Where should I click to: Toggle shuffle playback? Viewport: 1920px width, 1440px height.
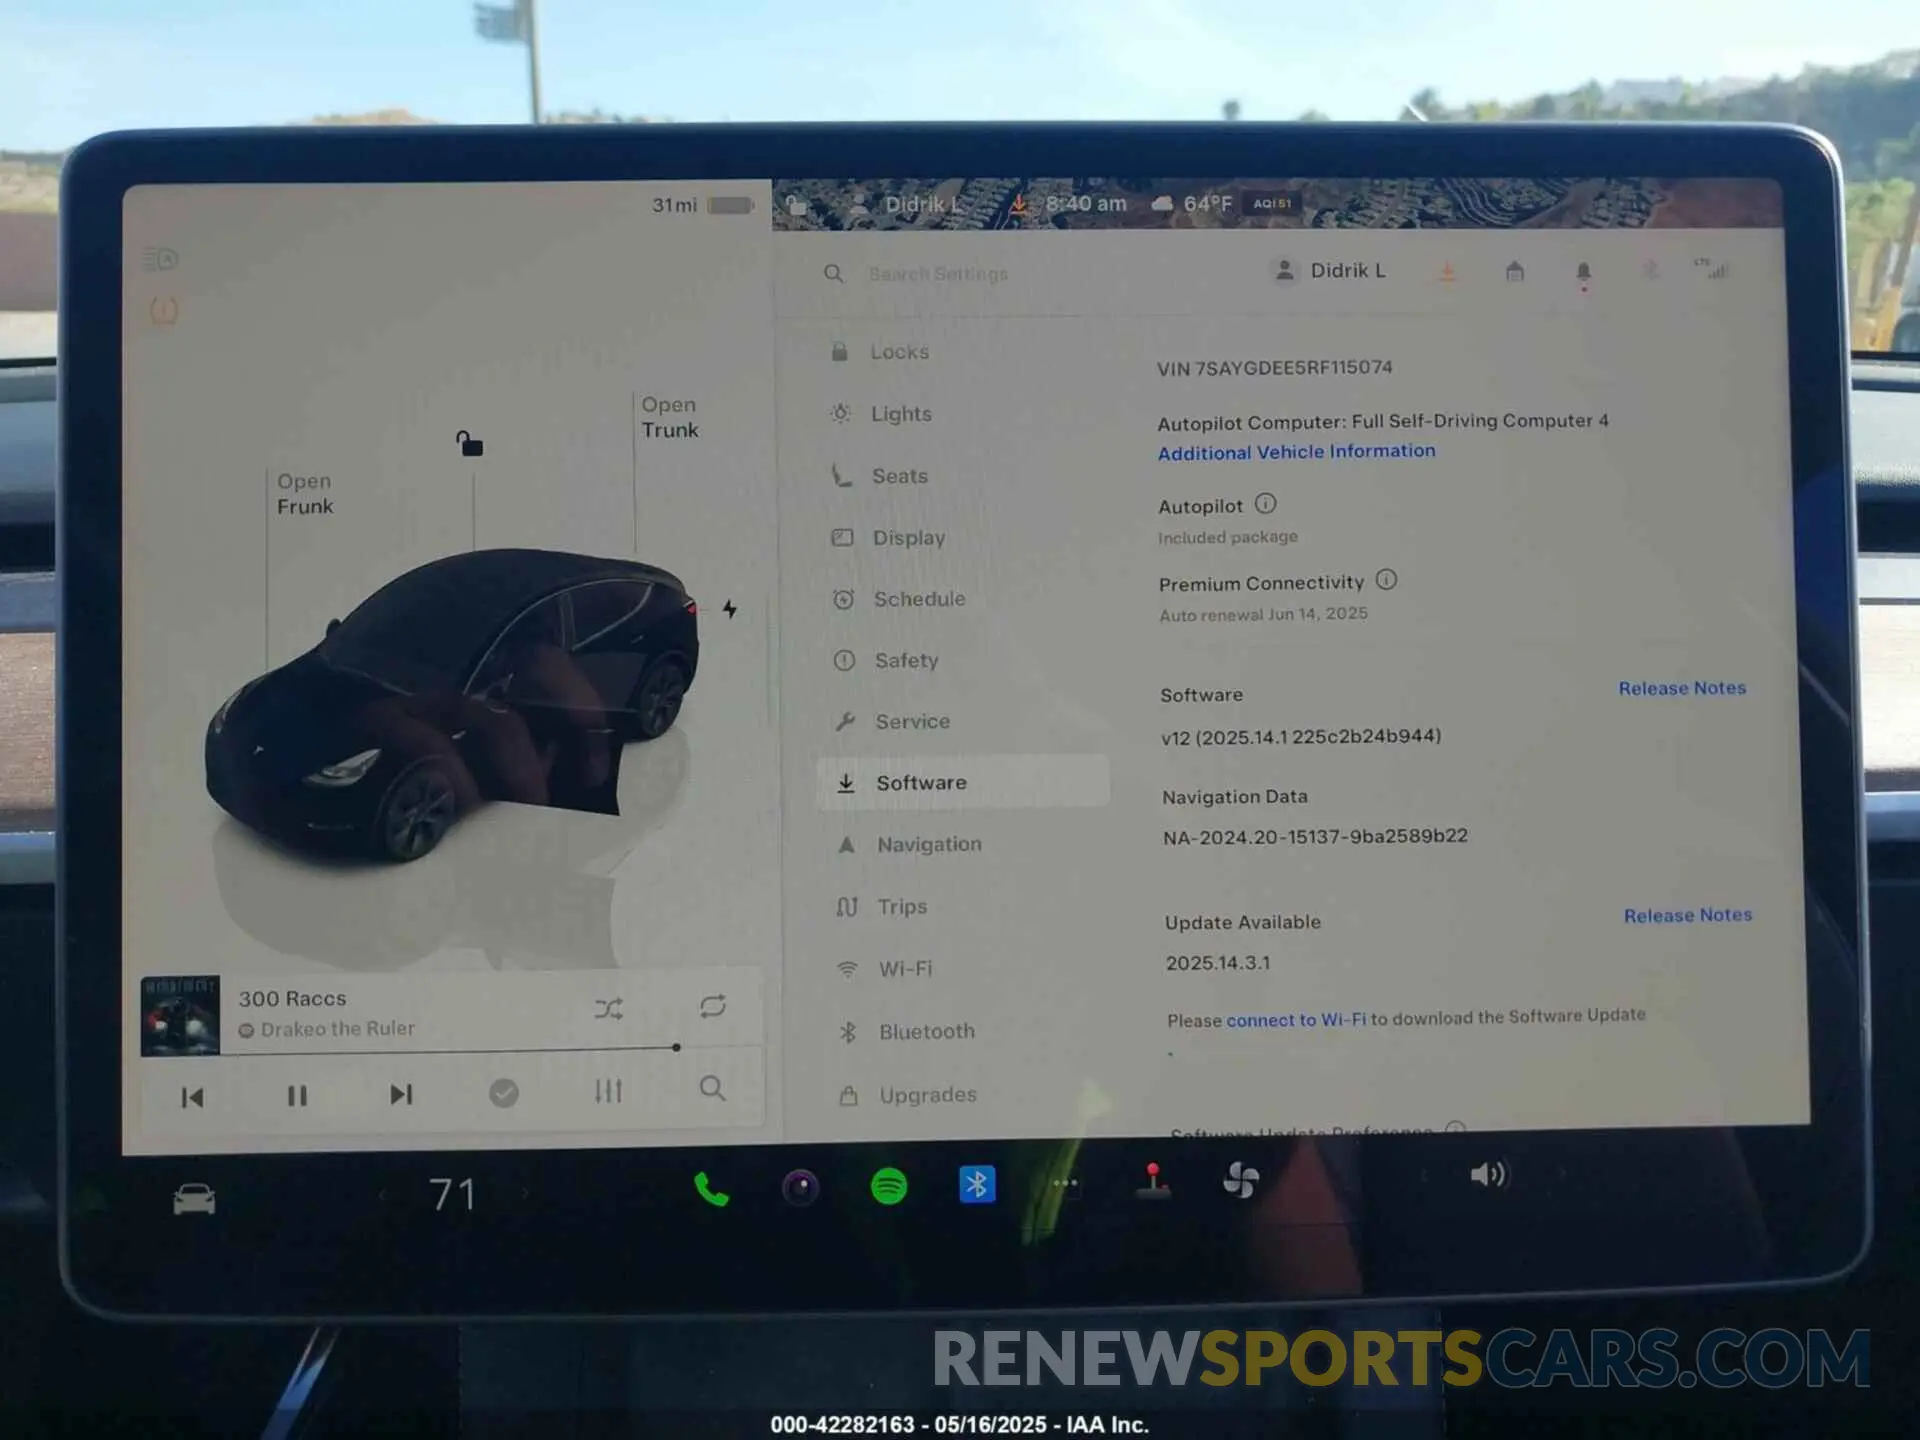click(x=609, y=1008)
